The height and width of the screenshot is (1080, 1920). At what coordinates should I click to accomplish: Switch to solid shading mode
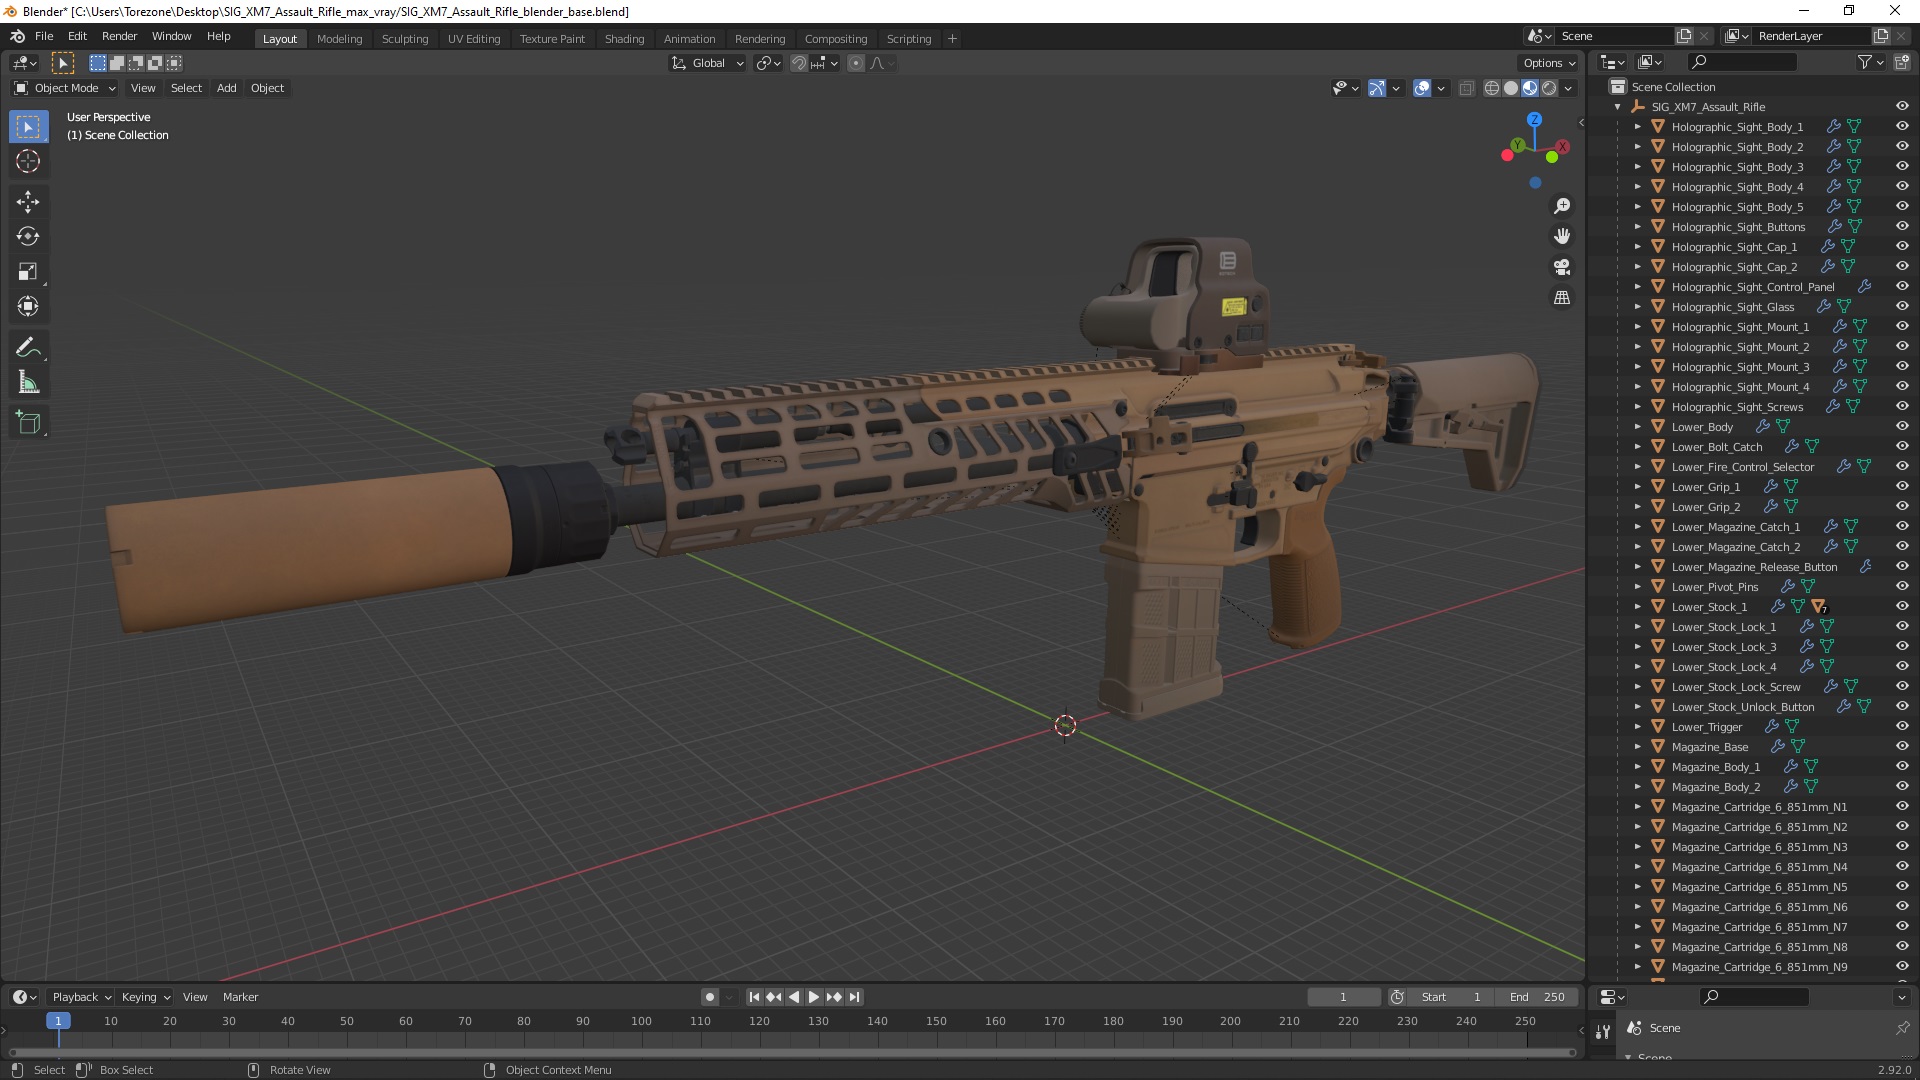tap(1511, 88)
